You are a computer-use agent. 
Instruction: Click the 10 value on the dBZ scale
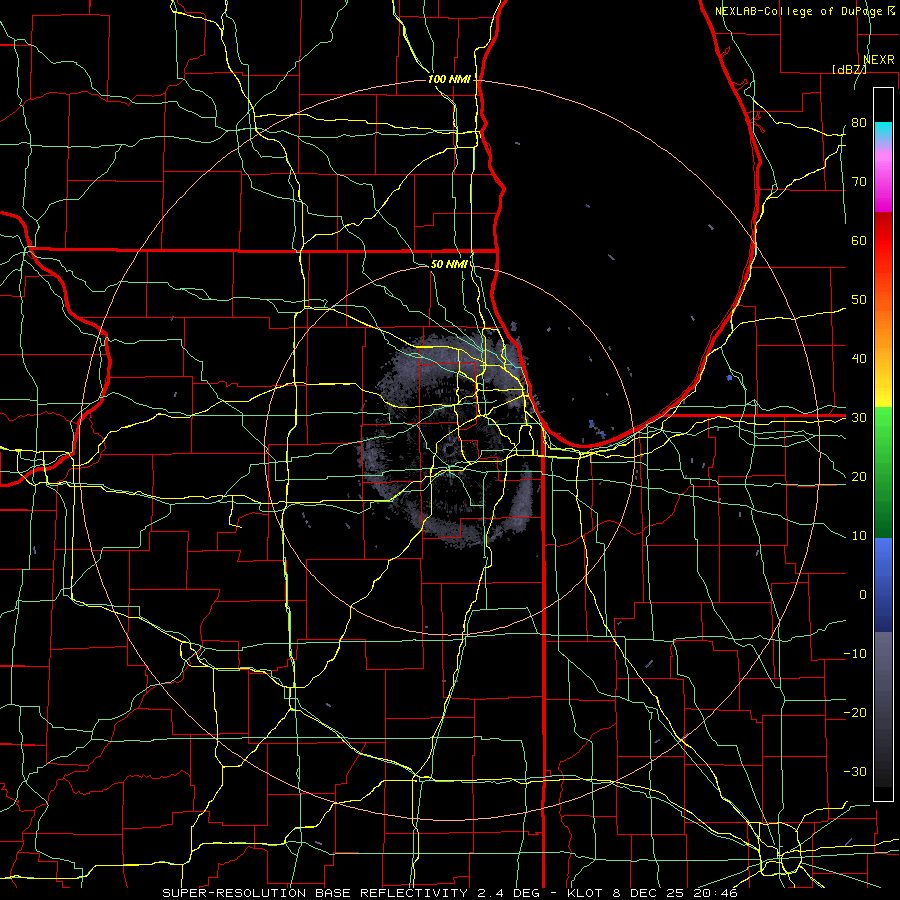(859, 536)
